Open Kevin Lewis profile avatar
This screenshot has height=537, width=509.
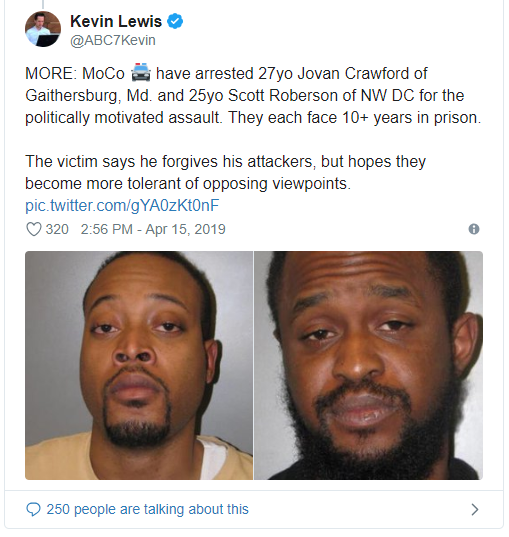pos(43,29)
